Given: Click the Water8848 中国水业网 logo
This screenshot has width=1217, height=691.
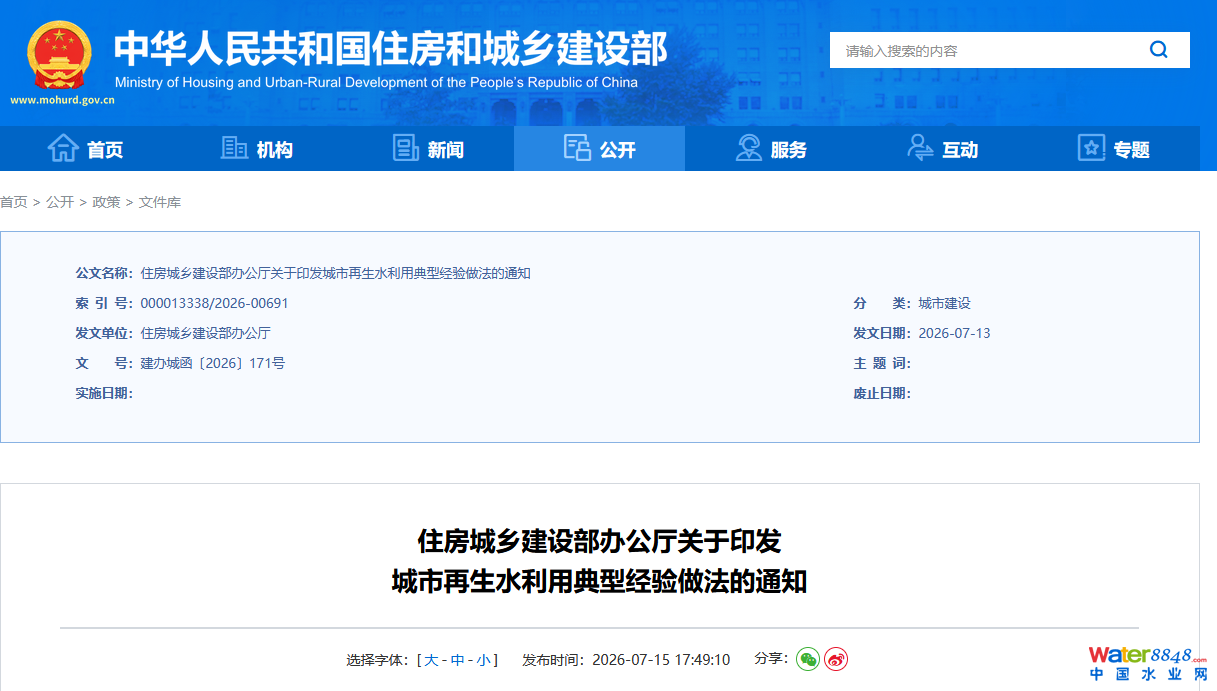Looking at the screenshot, I should click(1148, 664).
